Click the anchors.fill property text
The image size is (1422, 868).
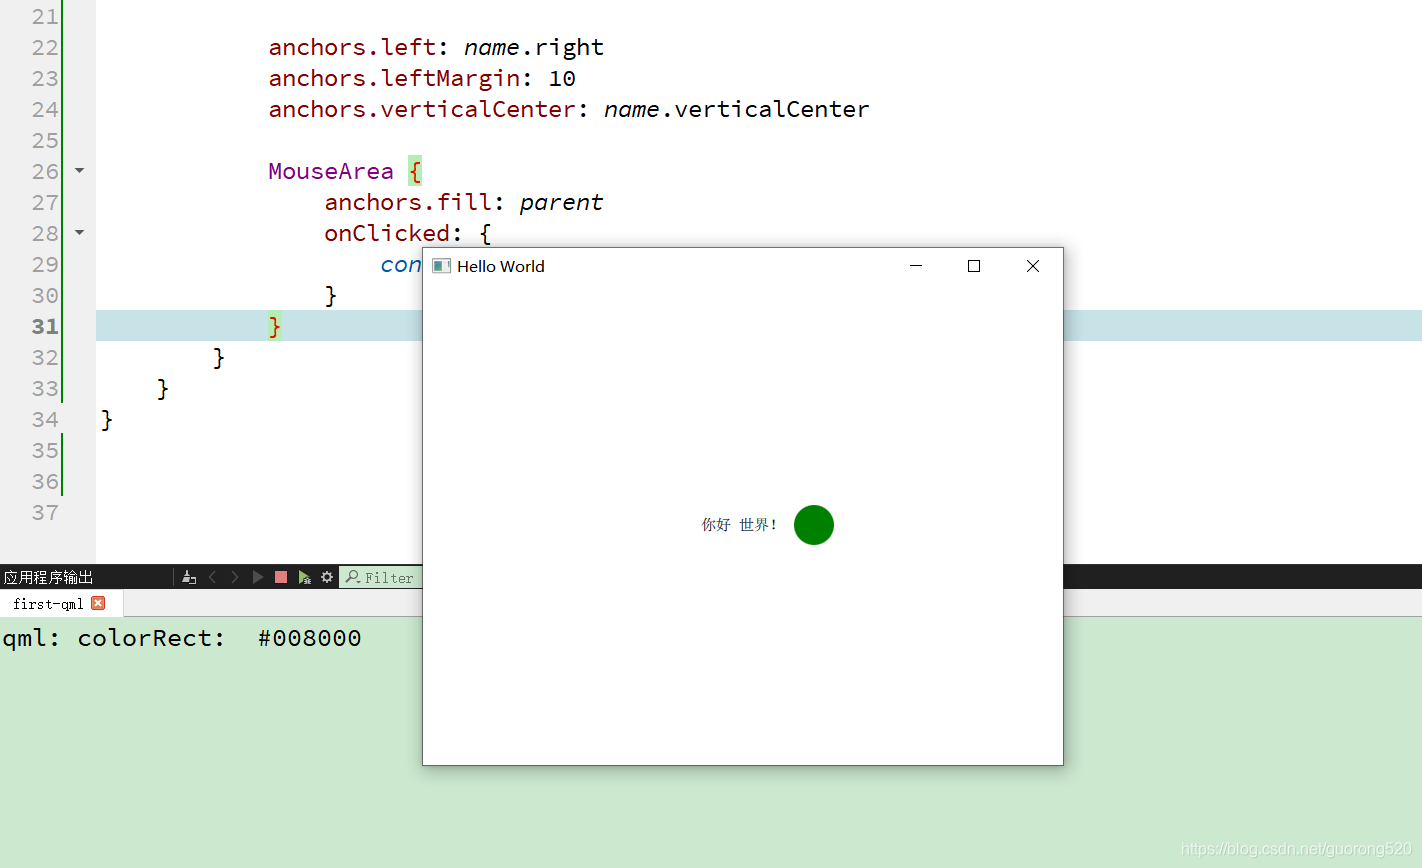click(408, 203)
